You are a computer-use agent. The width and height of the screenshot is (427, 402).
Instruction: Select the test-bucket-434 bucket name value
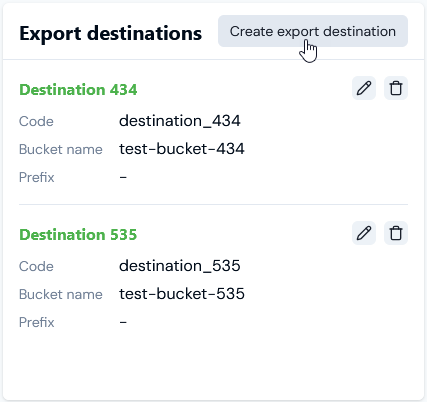[182, 149]
